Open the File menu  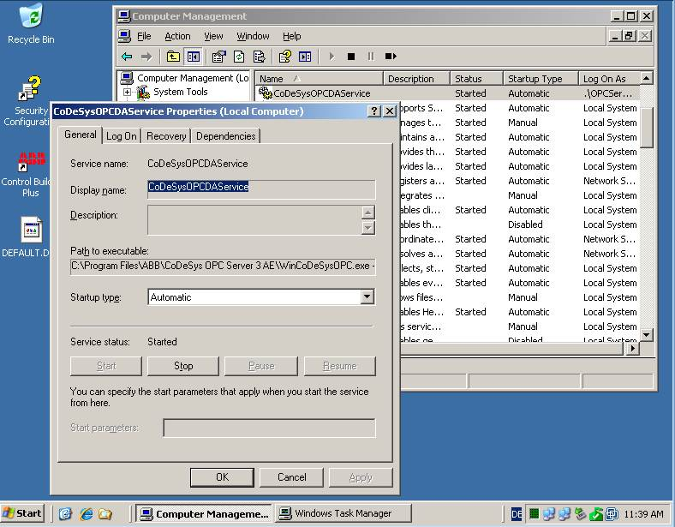click(x=144, y=36)
